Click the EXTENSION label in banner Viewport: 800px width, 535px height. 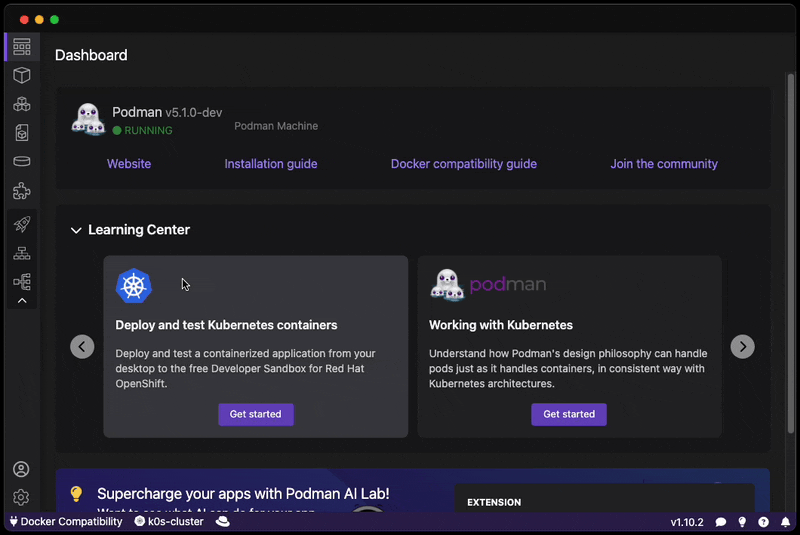494,502
